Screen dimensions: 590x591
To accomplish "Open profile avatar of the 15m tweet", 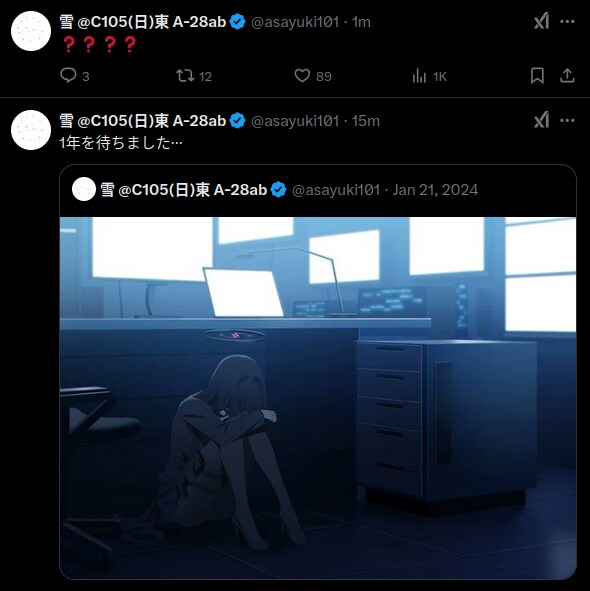I will click(x=31, y=130).
